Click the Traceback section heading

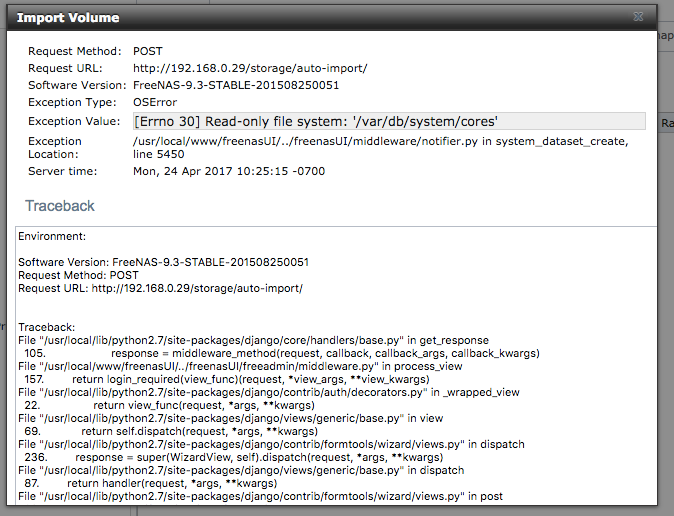pyautogui.click(x=60, y=206)
